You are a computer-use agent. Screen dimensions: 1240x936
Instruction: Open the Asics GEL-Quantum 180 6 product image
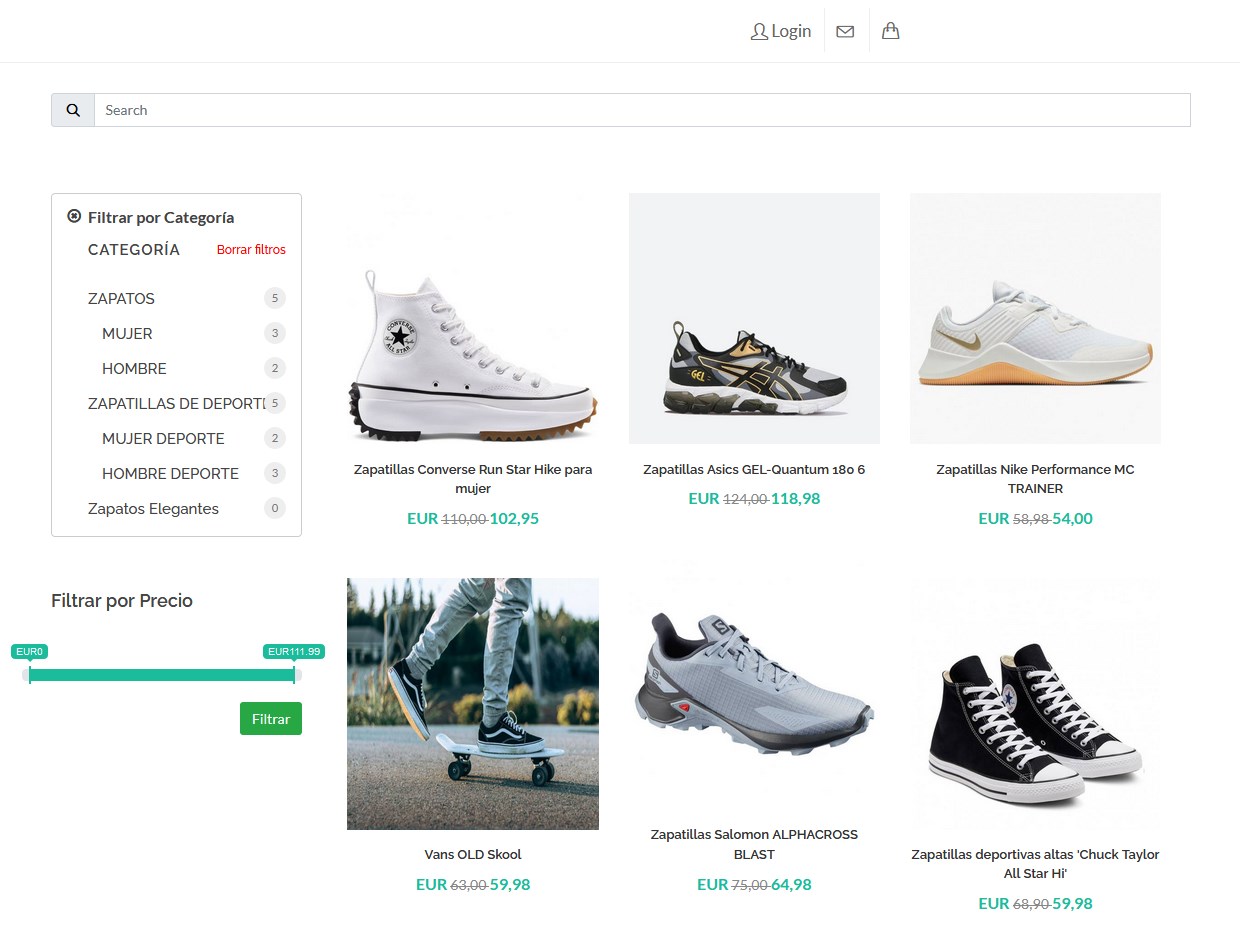point(754,318)
